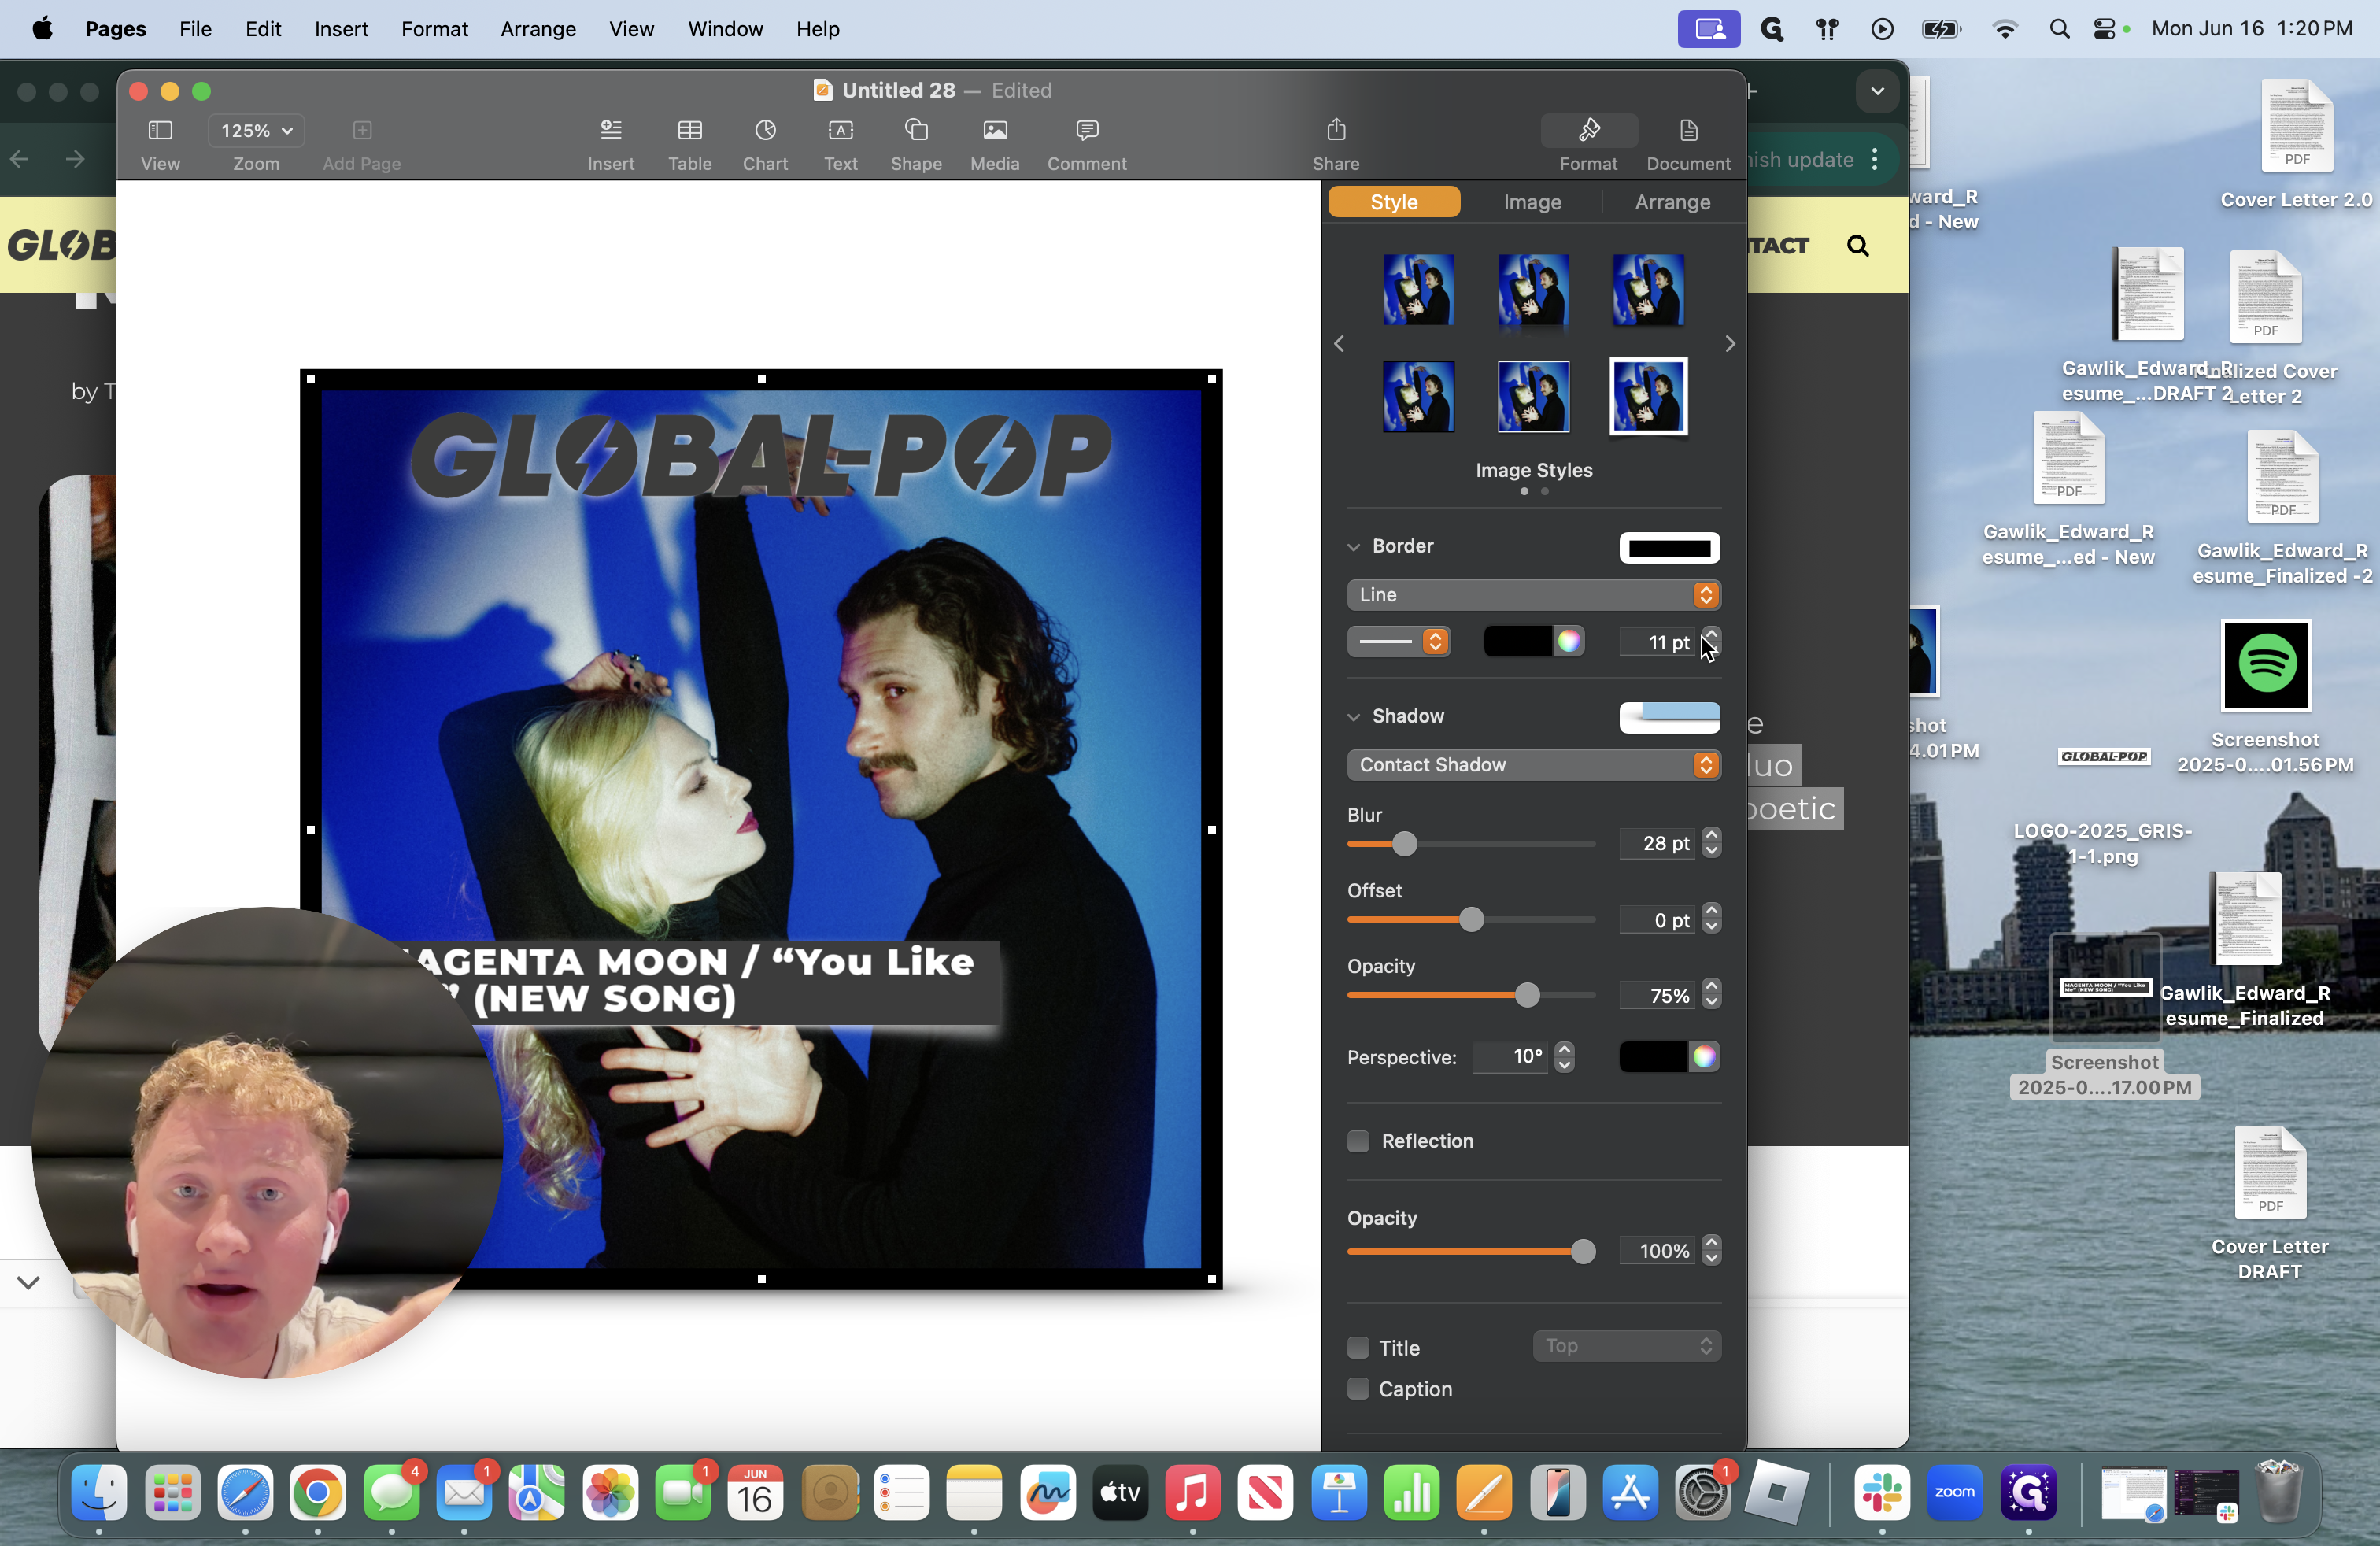This screenshot has height=1546, width=2380.
Task: Step the shadow Offset 0 pt value
Action: (1711, 919)
